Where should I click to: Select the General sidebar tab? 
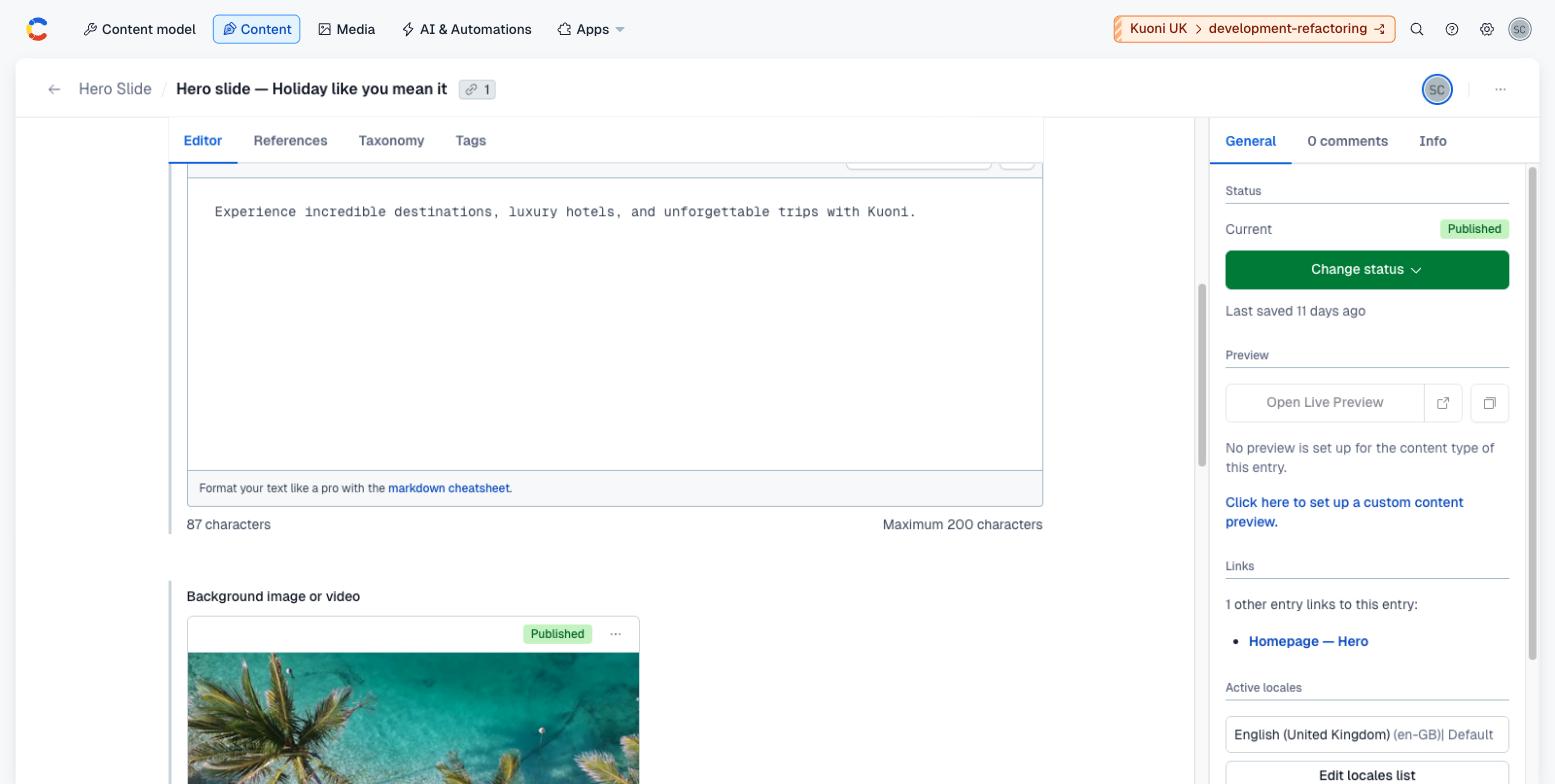coord(1251,141)
